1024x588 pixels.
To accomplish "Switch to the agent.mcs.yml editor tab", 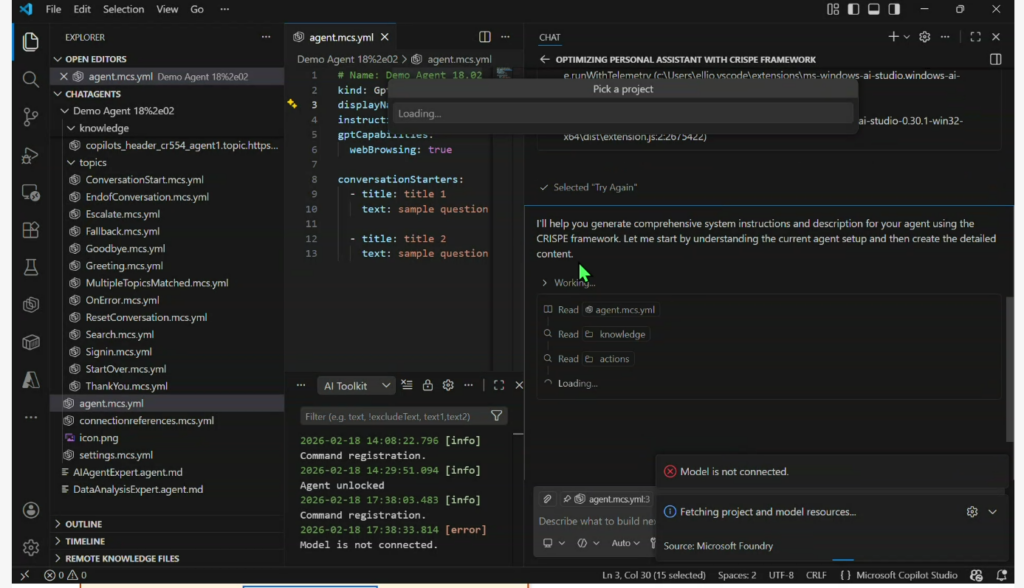I will (335, 37).
